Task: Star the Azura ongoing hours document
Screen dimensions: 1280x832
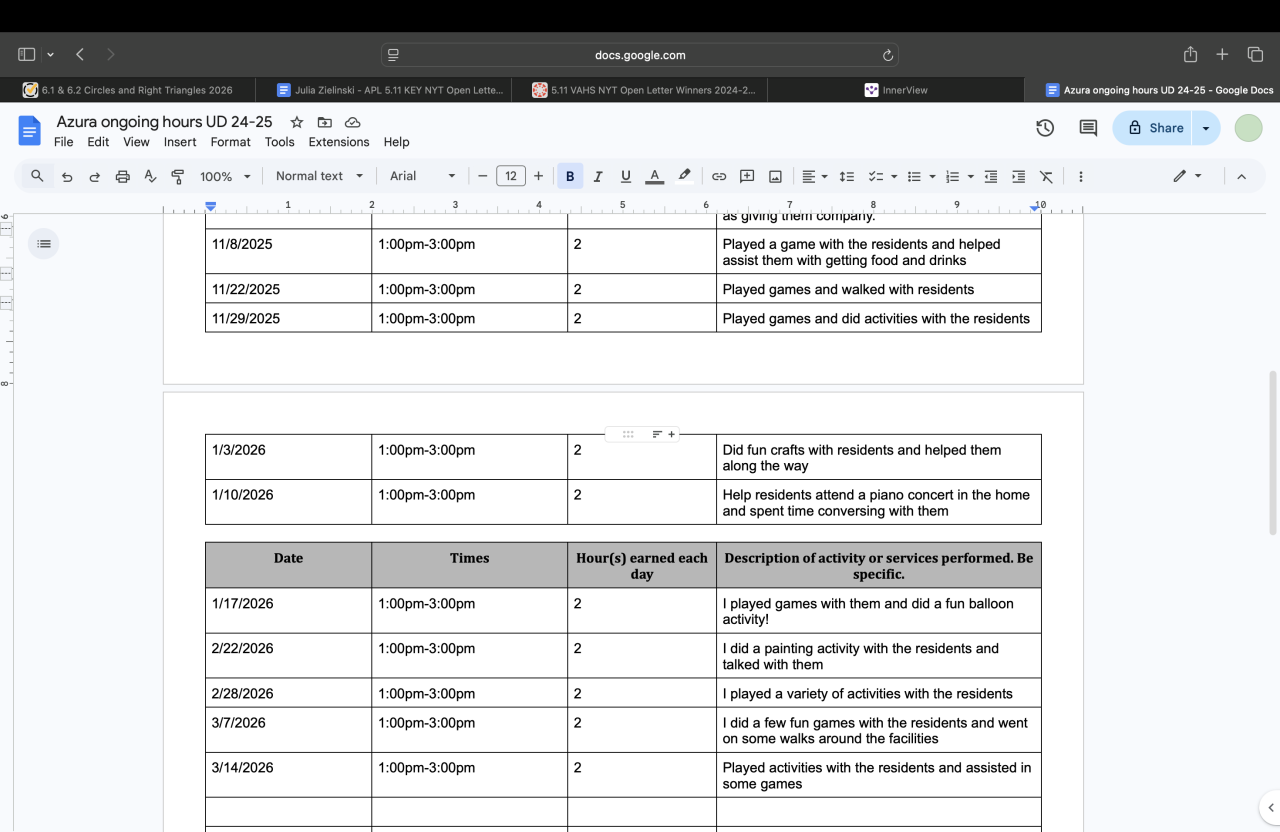Action: coord(297,122)
